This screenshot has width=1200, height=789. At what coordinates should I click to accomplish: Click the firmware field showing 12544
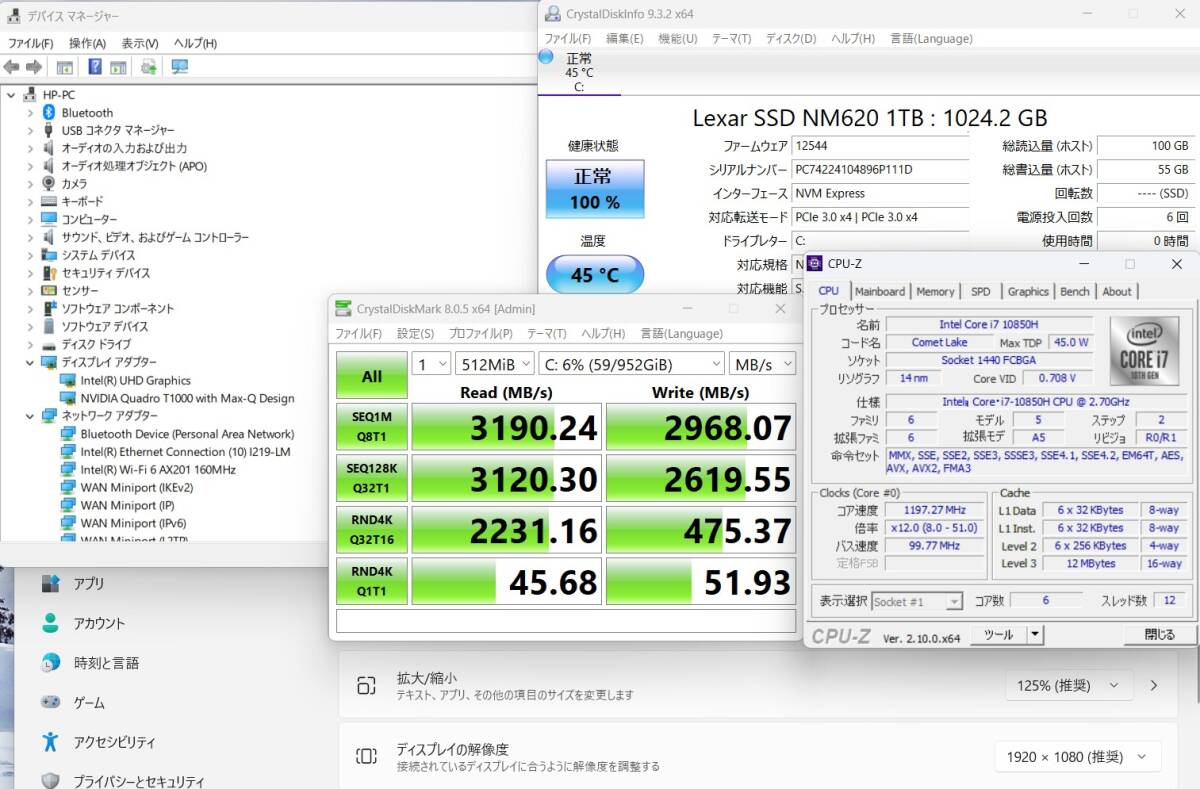880,145
